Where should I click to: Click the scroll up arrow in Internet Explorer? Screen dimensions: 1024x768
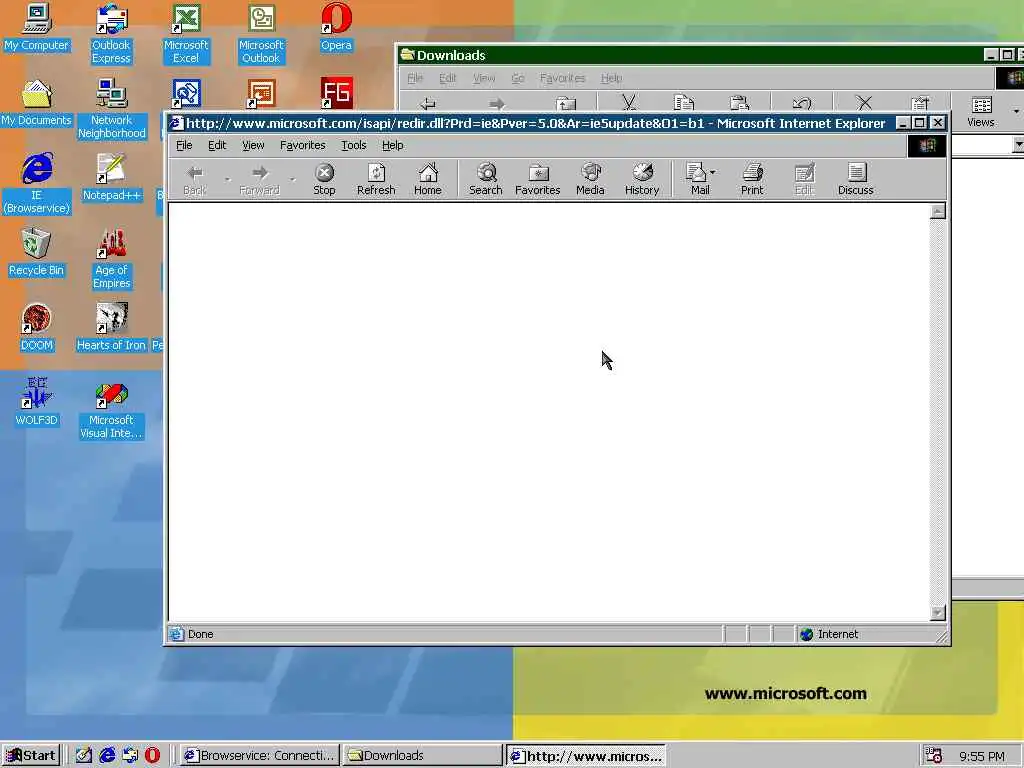[938, 211]
